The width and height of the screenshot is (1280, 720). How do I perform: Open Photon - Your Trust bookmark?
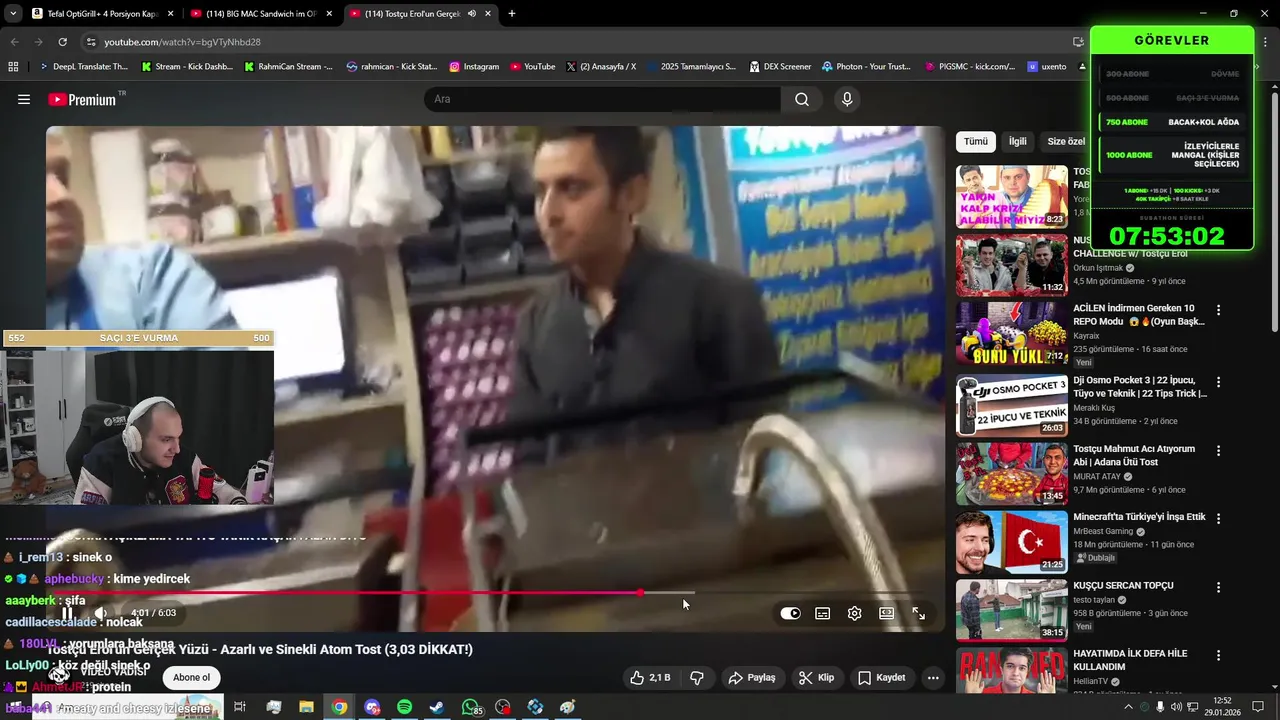866,66
